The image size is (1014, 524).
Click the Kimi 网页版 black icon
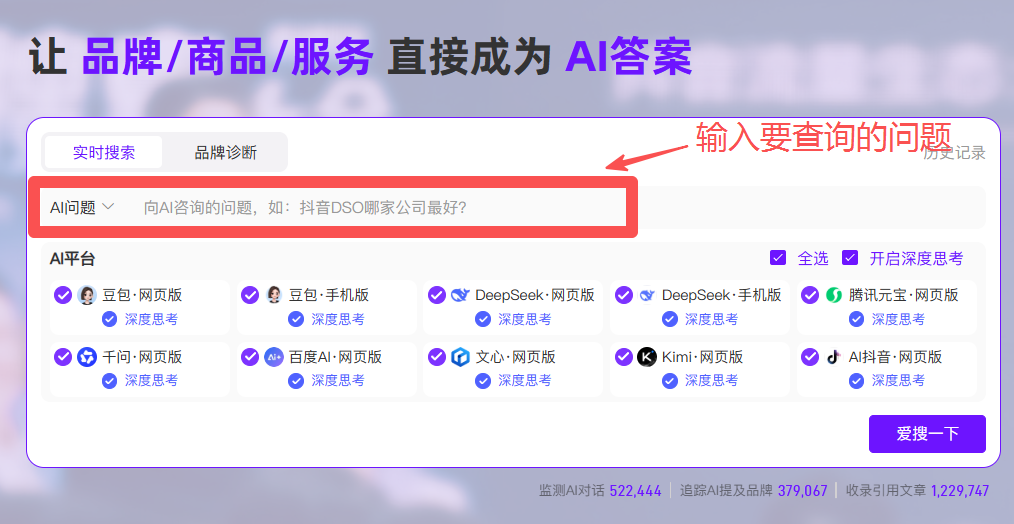tap(647, 357)
